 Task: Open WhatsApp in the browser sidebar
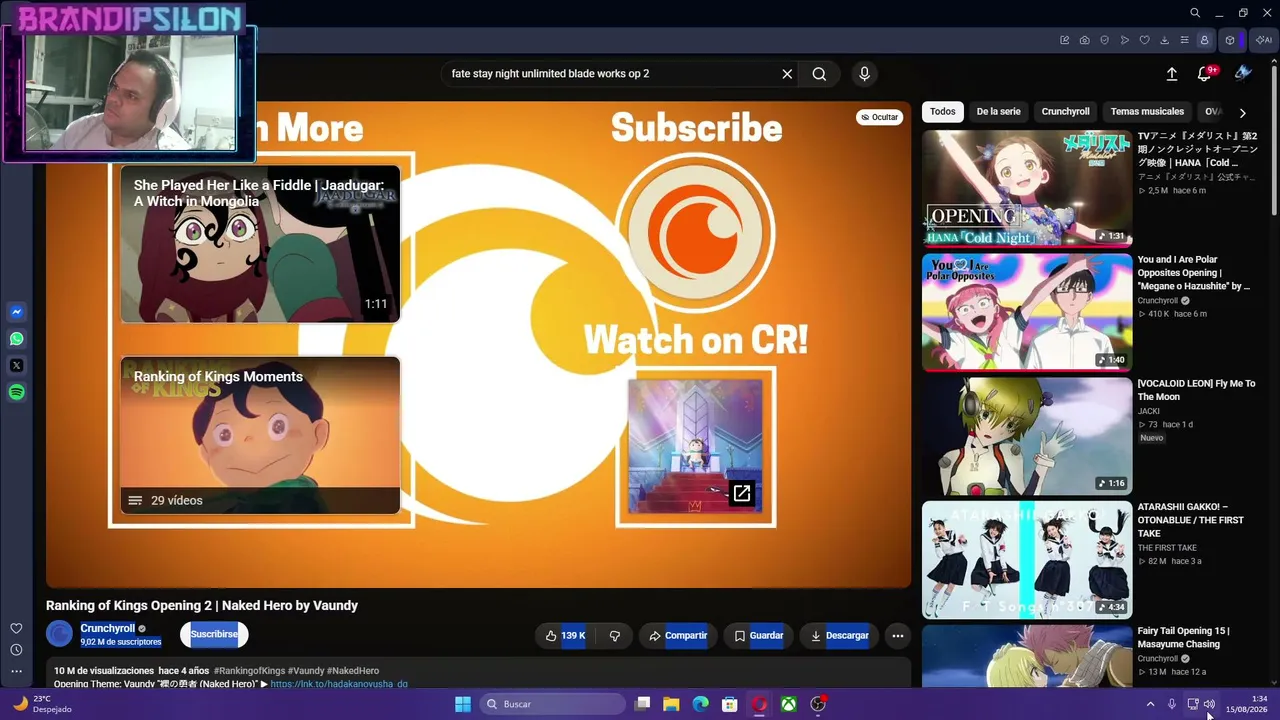click(x=16, y=339)
